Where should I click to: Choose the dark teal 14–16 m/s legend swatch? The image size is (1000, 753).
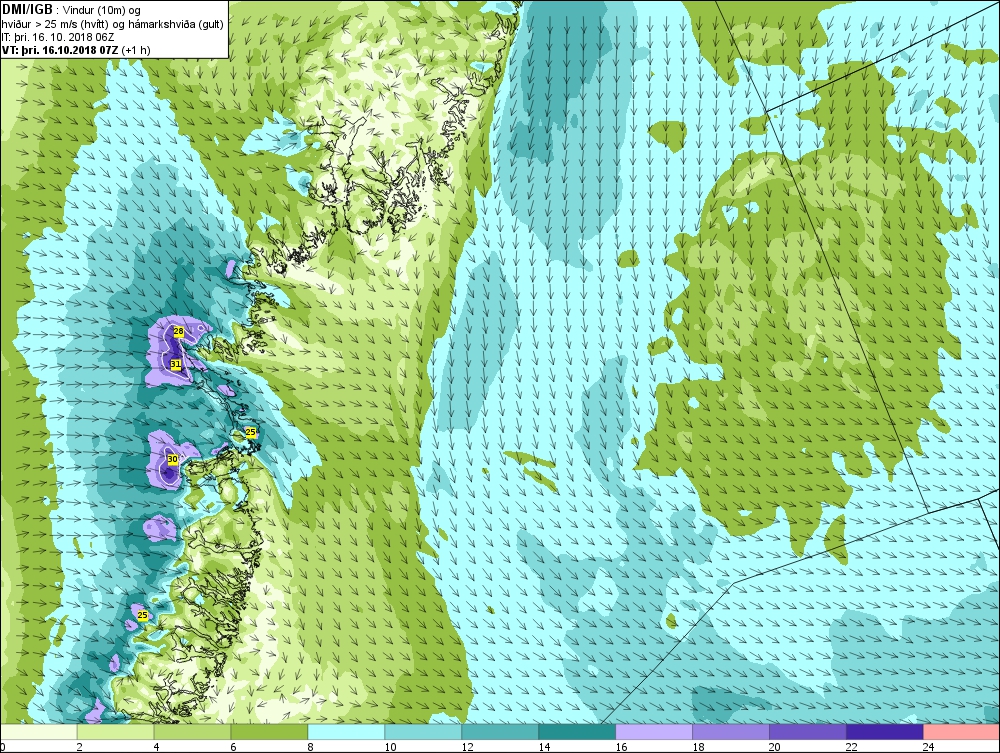coord(577,732)
